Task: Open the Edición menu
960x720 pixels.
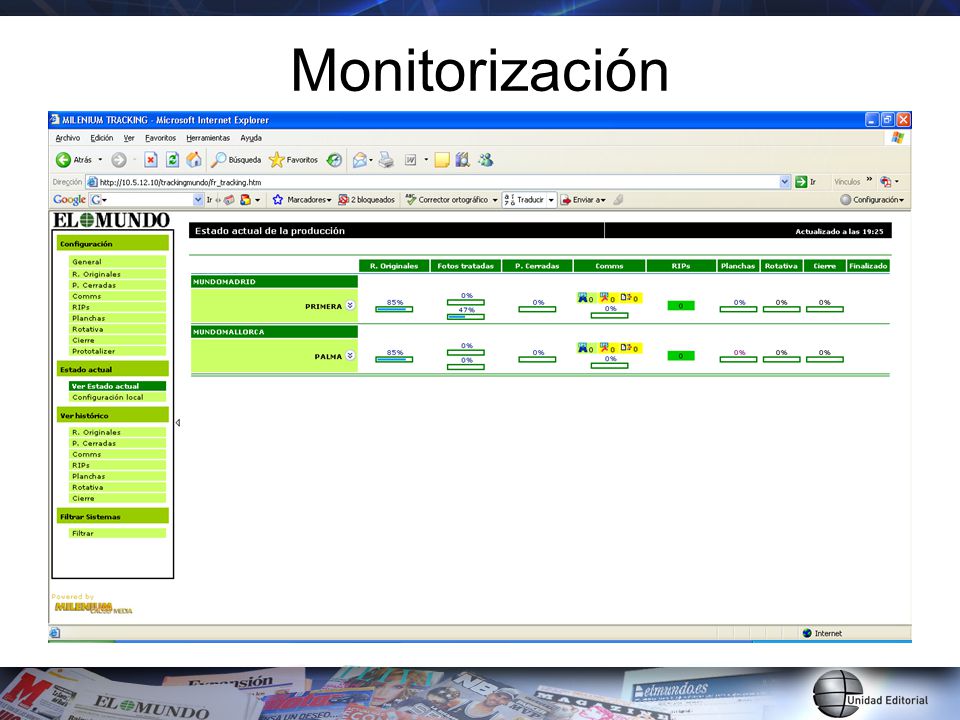Action: (102, 138)
